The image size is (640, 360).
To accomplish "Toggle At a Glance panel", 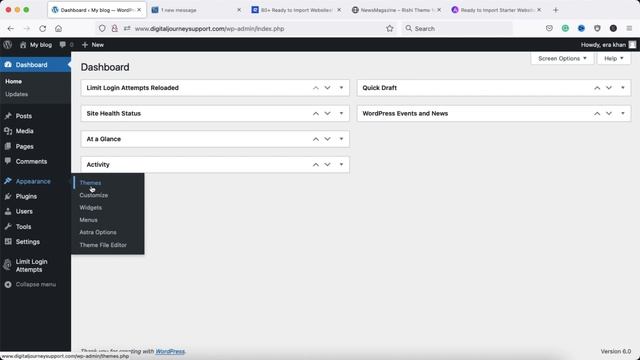I will pyautogui.click(x=341, y=139).
